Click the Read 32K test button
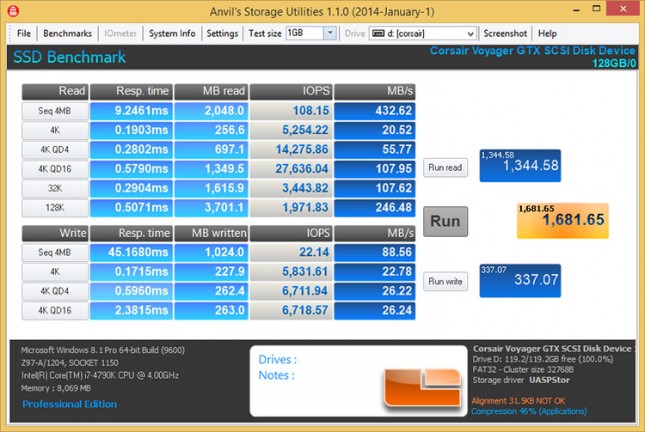Image resolution: width=645 pixels, height=432 pixels. (55, 188)
